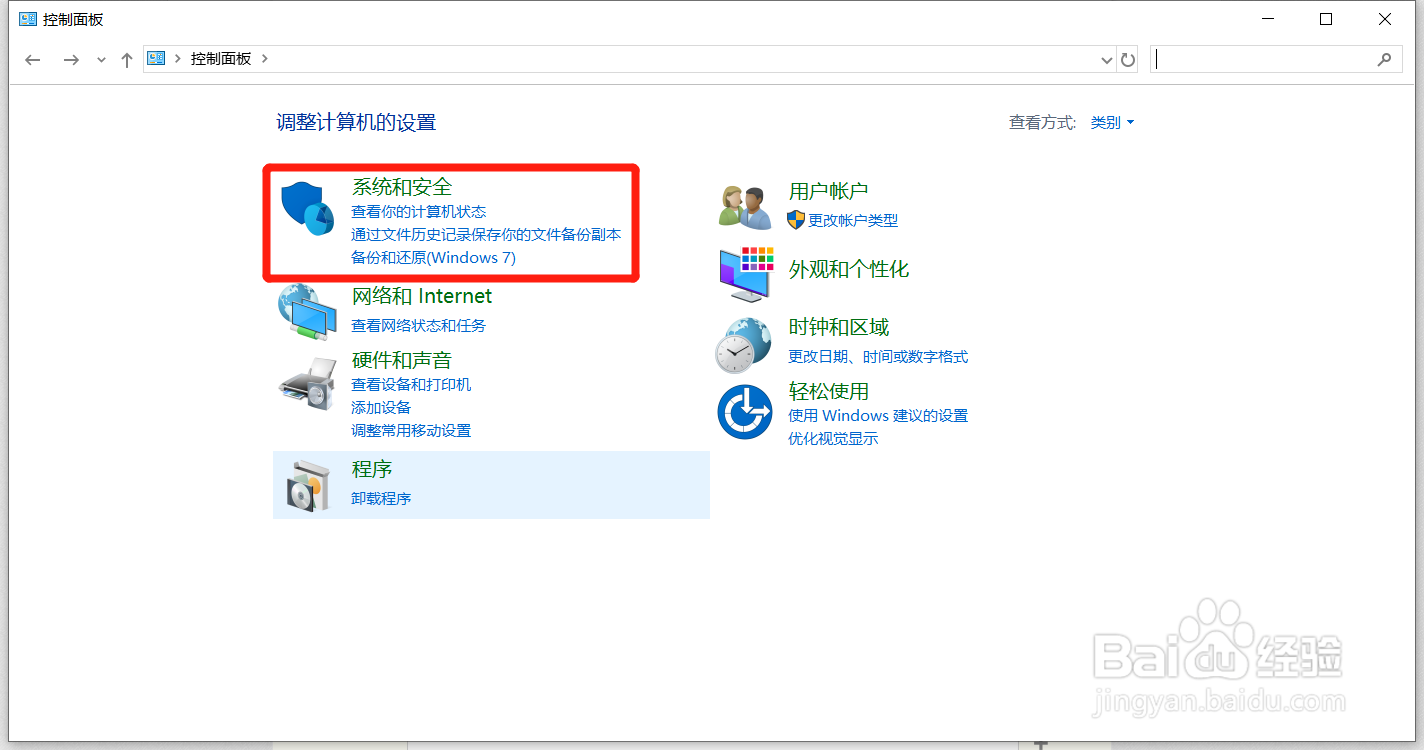Close the Control Panel window
Image resolution: width=1424 pixels, height=750 pixels.
1385,19
